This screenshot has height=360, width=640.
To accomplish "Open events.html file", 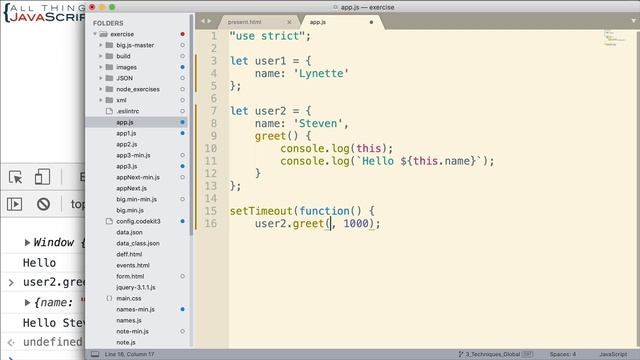I will (133, 265).
